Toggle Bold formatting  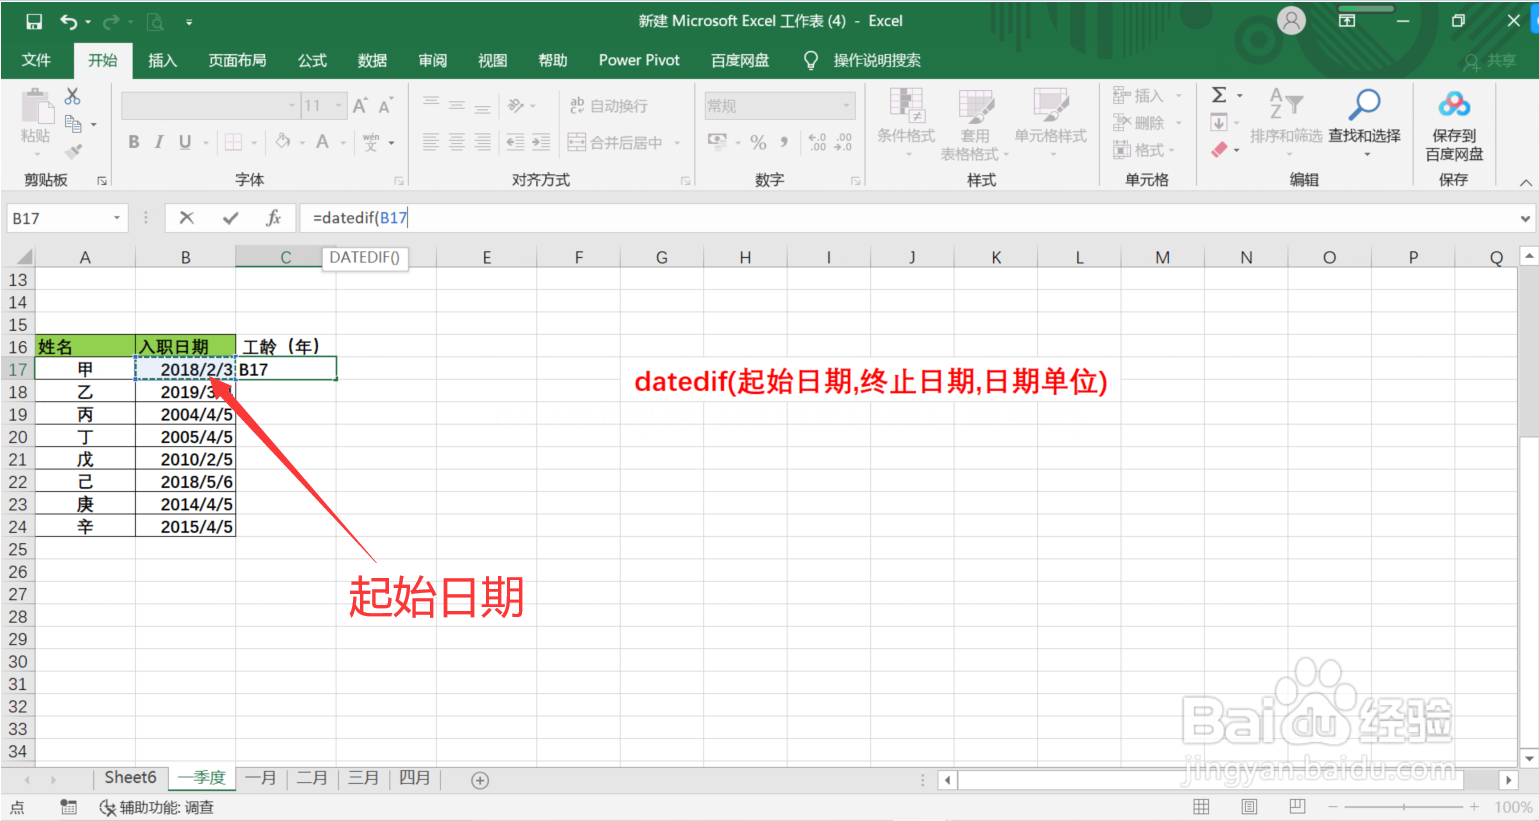point(134,142)
